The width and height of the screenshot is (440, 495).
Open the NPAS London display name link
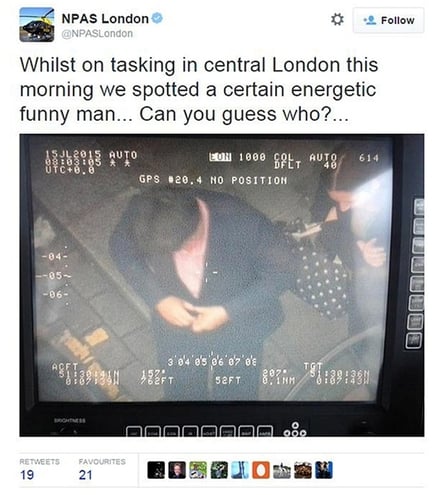tap(105, 18)
